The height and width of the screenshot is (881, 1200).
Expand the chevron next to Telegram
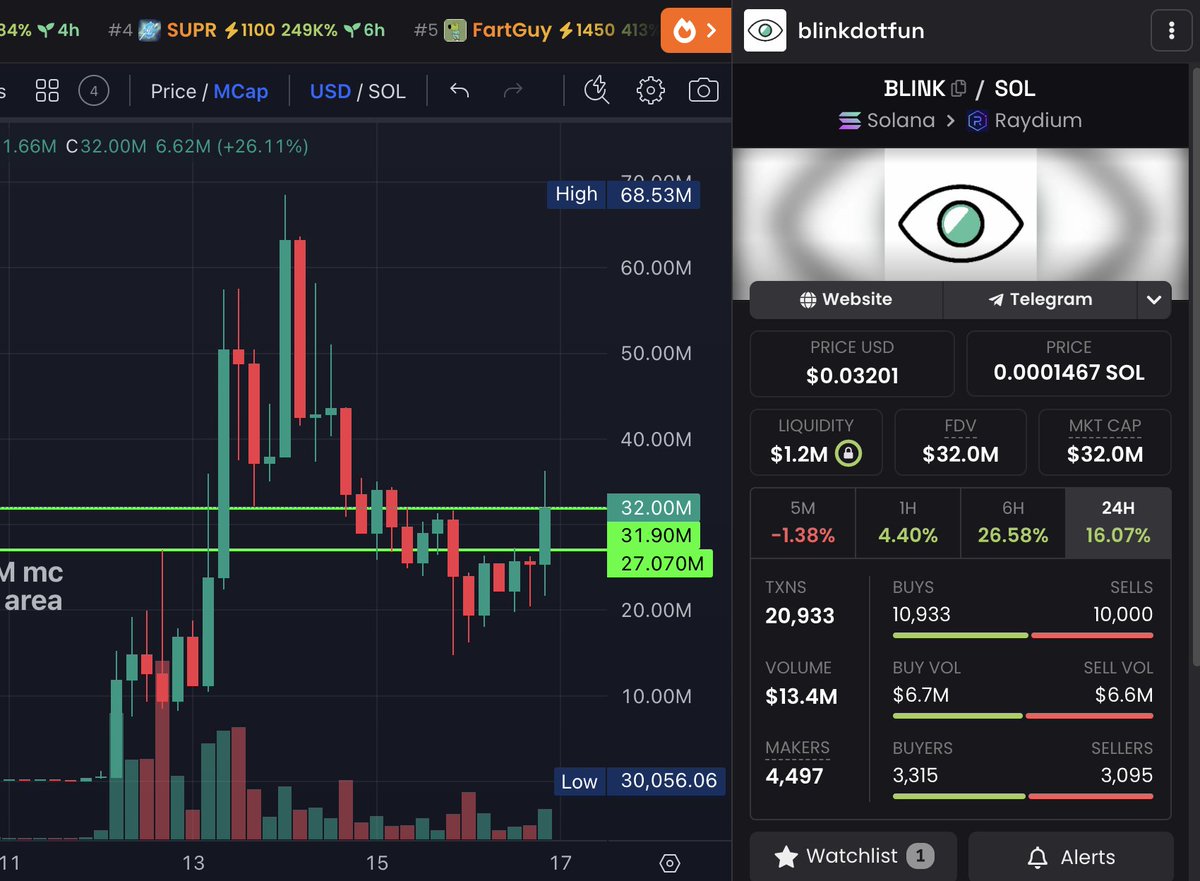(x=1154, y=299)
